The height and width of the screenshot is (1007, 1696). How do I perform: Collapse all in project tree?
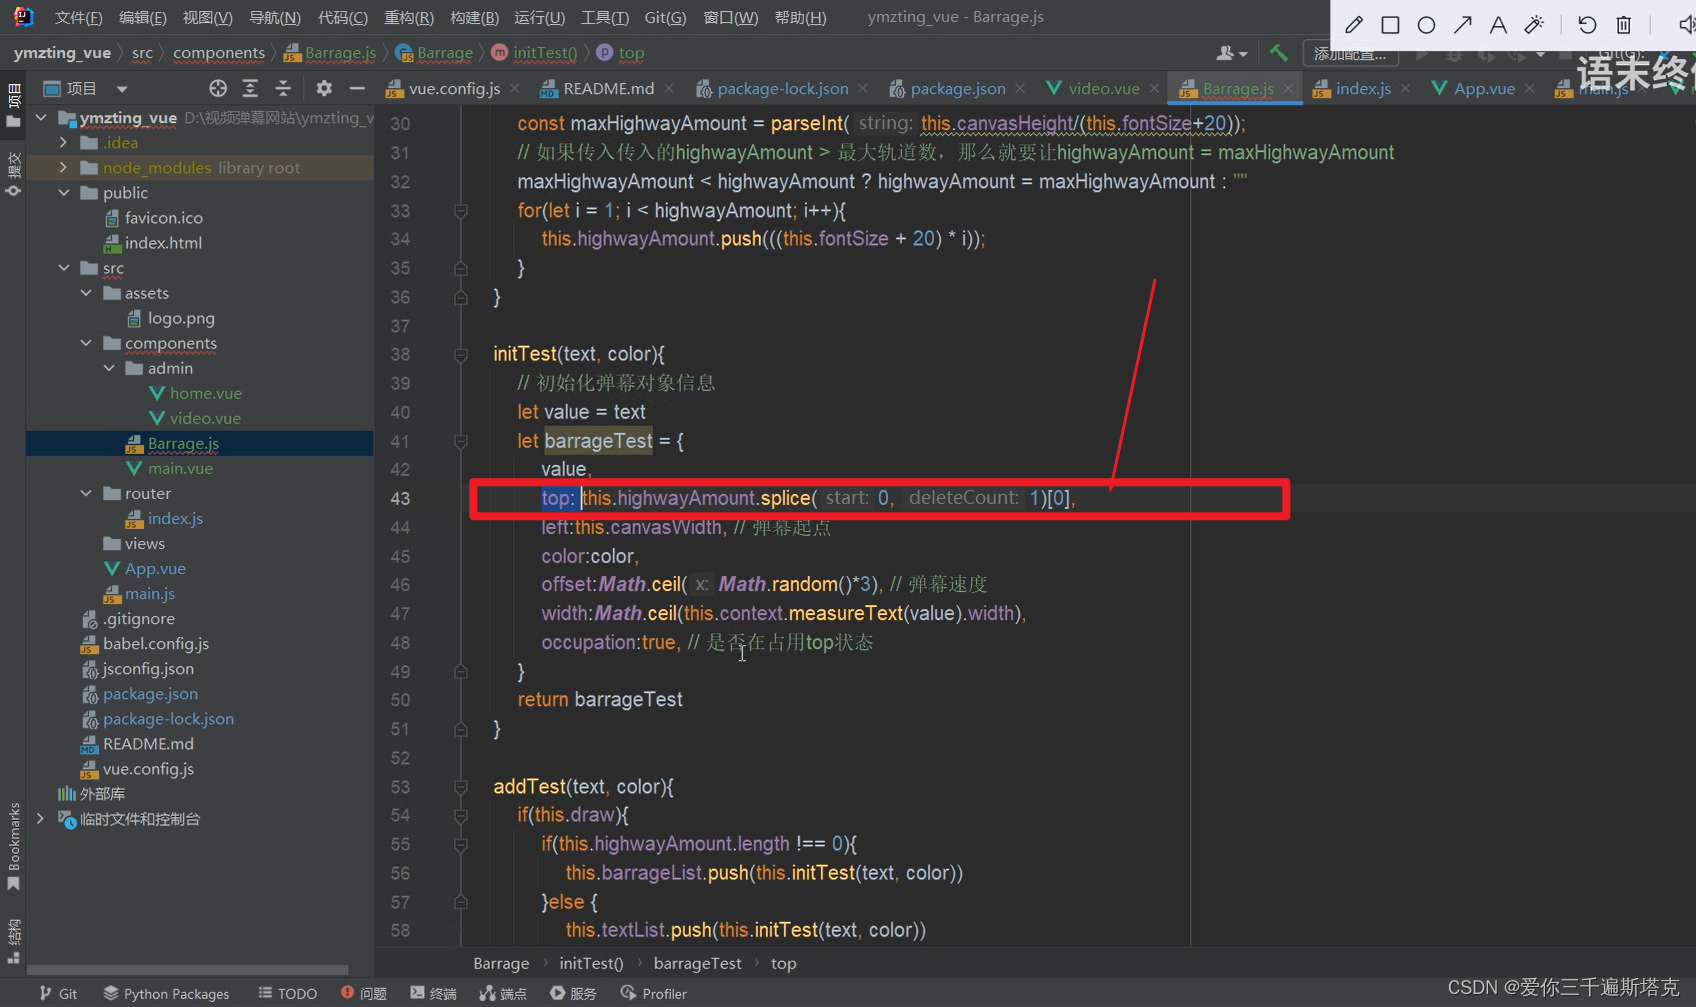[283, 88]
